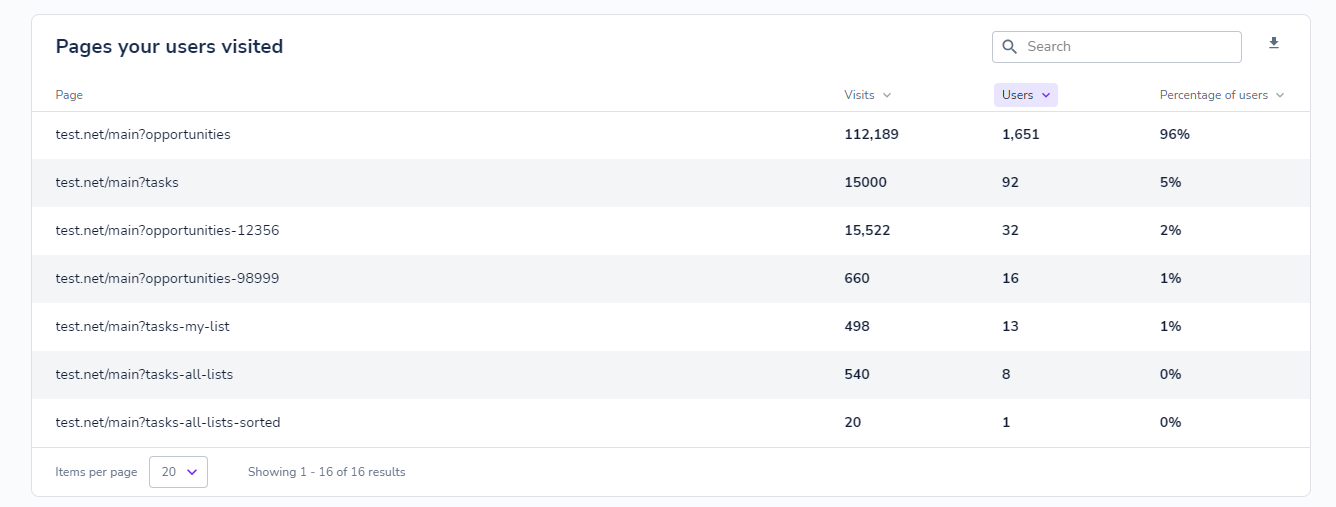Viewport: 1336px width, 507px height.
Task: Click test.net/main?opportunities-12356 entry
Action: coord(167,230)
